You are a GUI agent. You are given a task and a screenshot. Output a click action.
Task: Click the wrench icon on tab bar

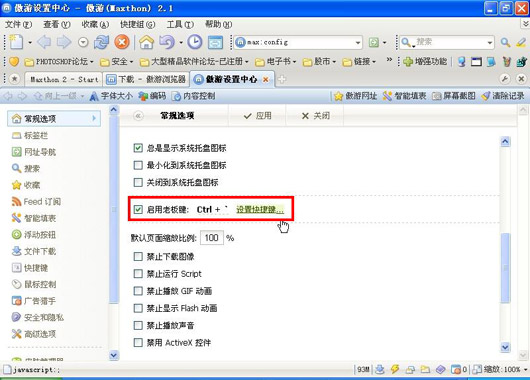[505, 79]
